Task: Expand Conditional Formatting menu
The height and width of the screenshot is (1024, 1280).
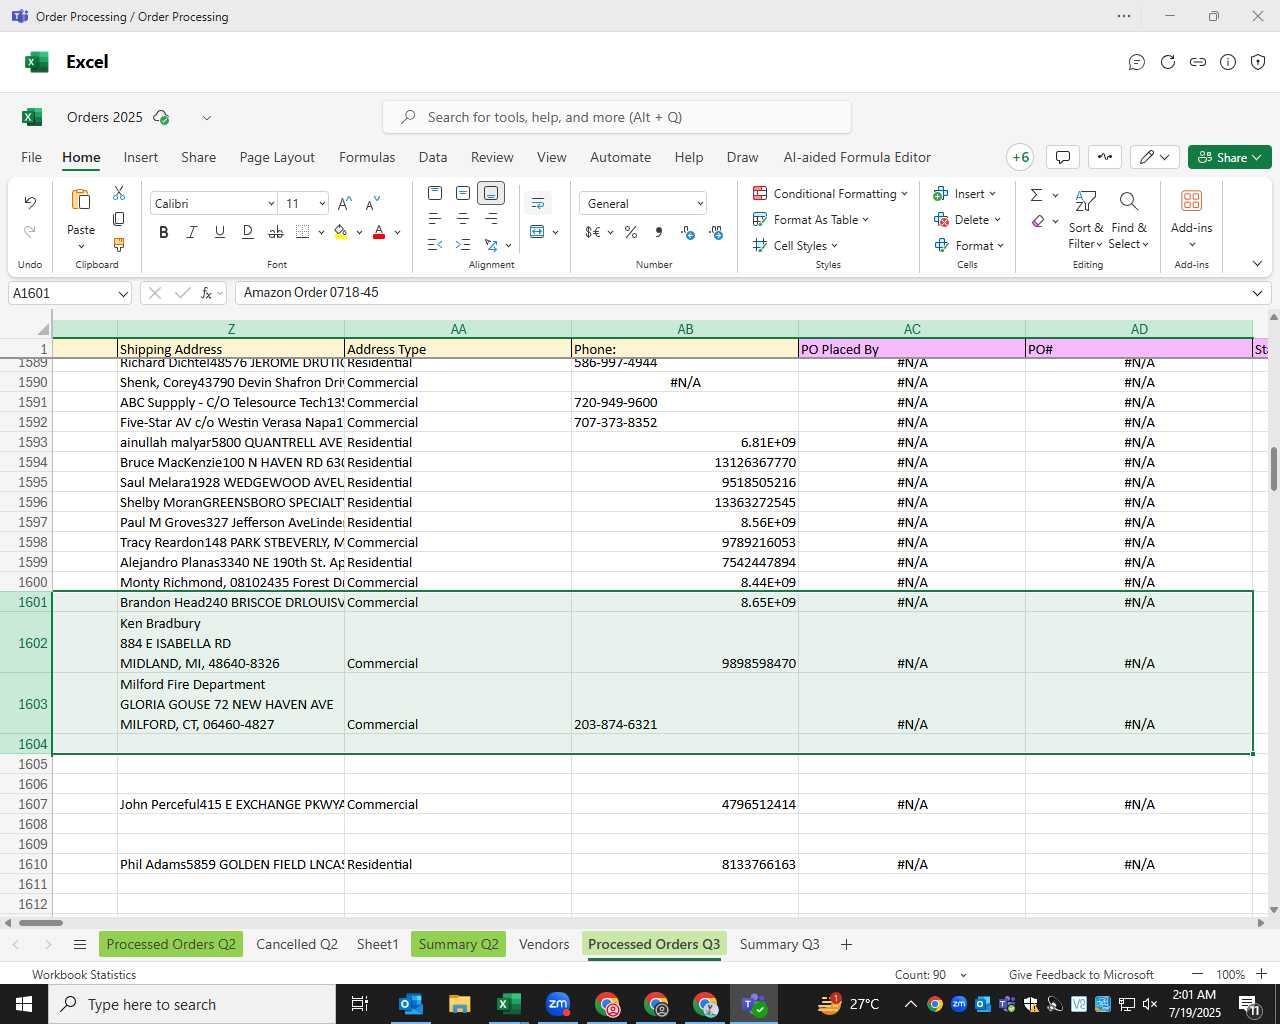Action: 830,194
